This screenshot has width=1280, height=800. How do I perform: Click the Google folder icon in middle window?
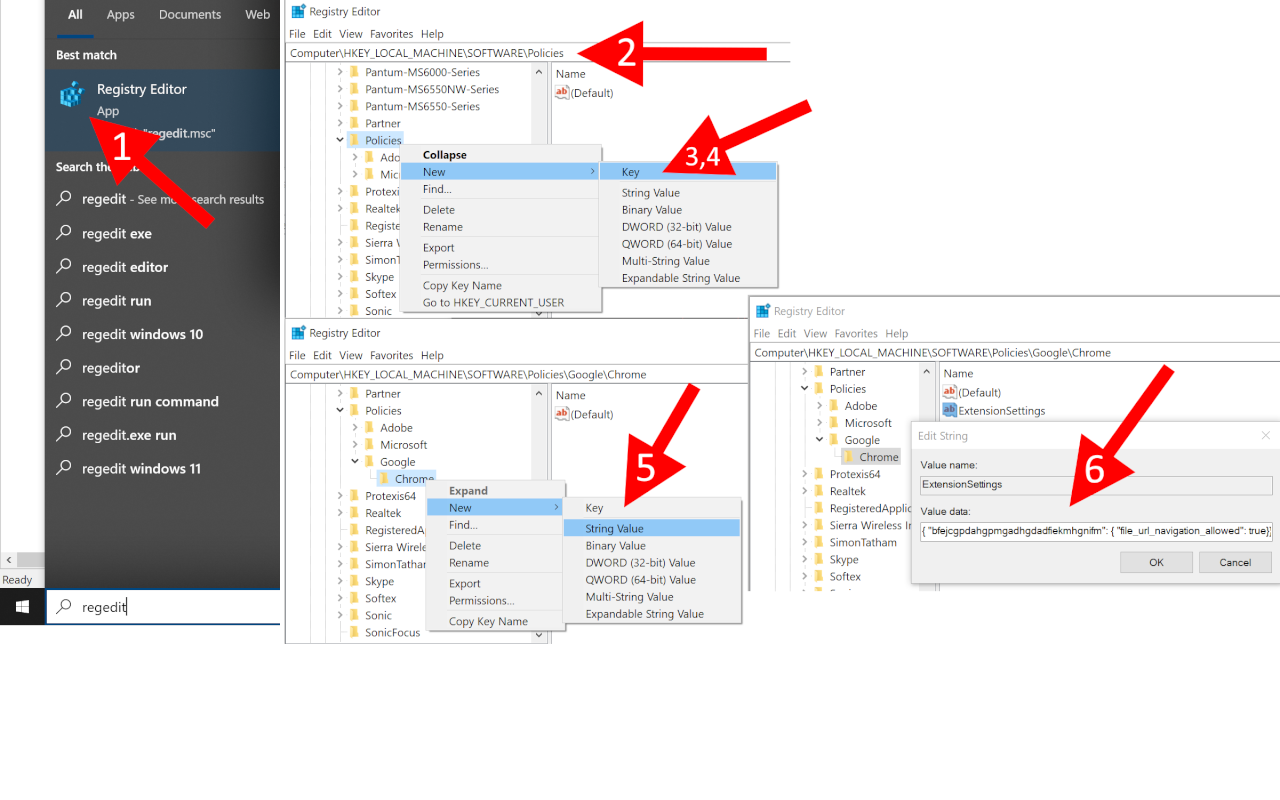(x=368, y=462)
